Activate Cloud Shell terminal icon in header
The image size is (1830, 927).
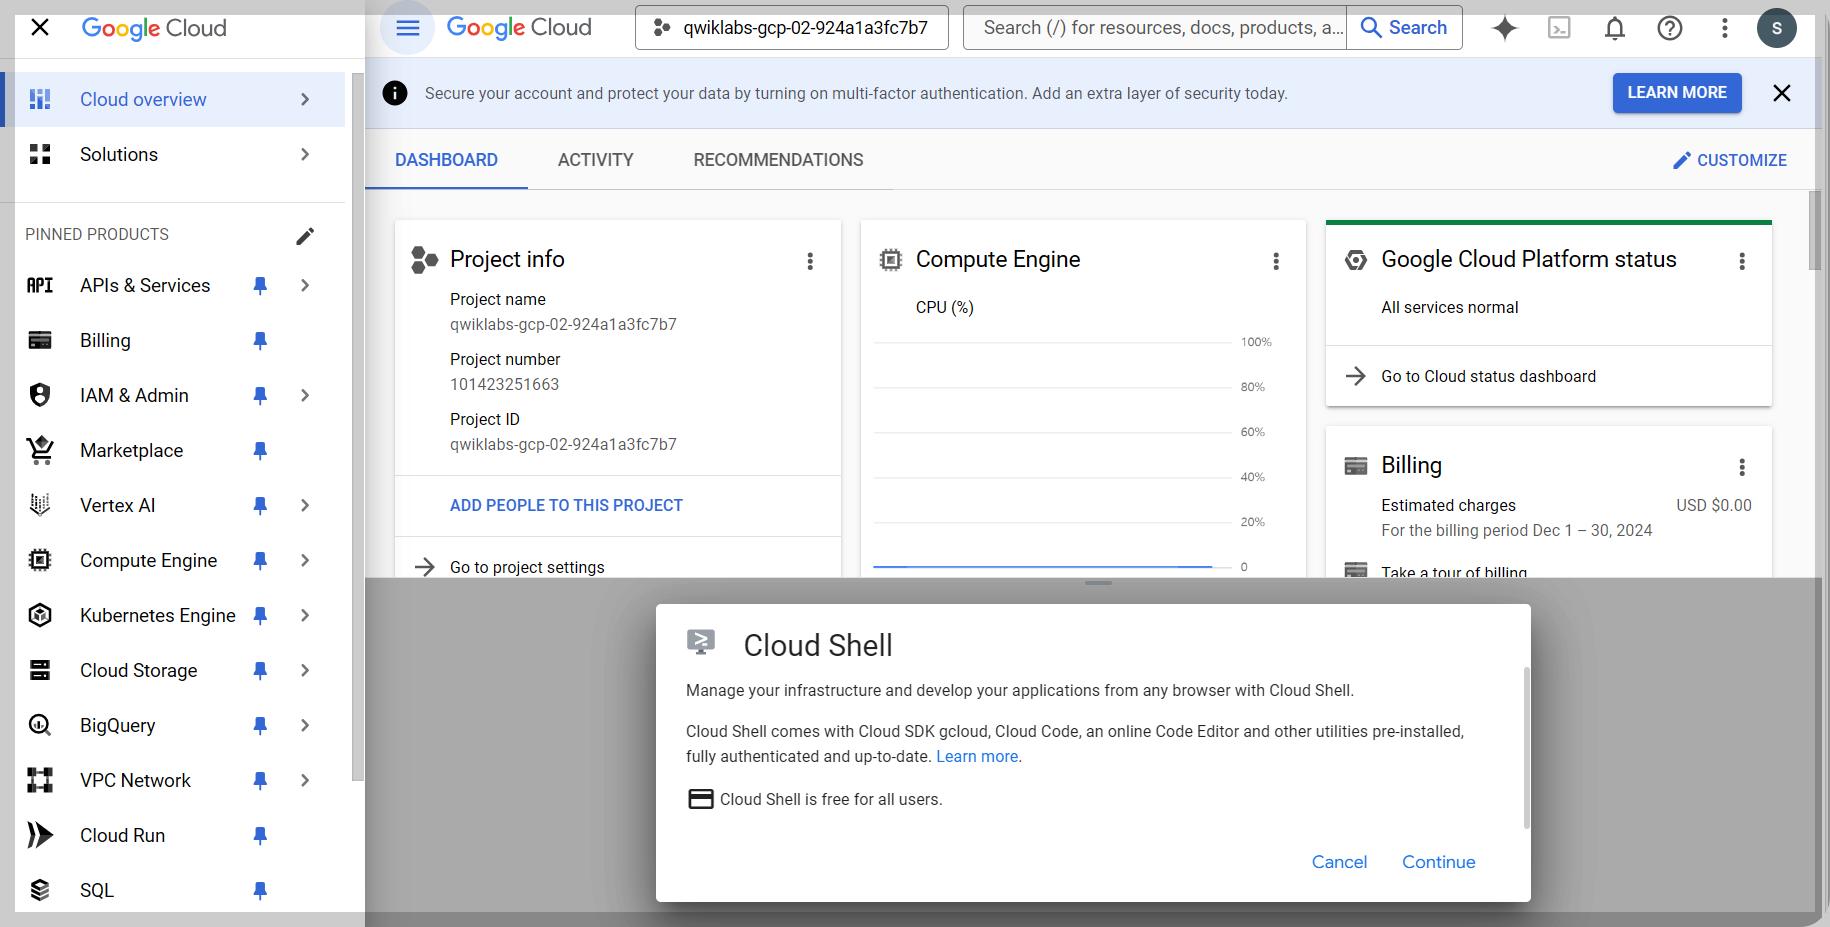[x=1559, y=28]
